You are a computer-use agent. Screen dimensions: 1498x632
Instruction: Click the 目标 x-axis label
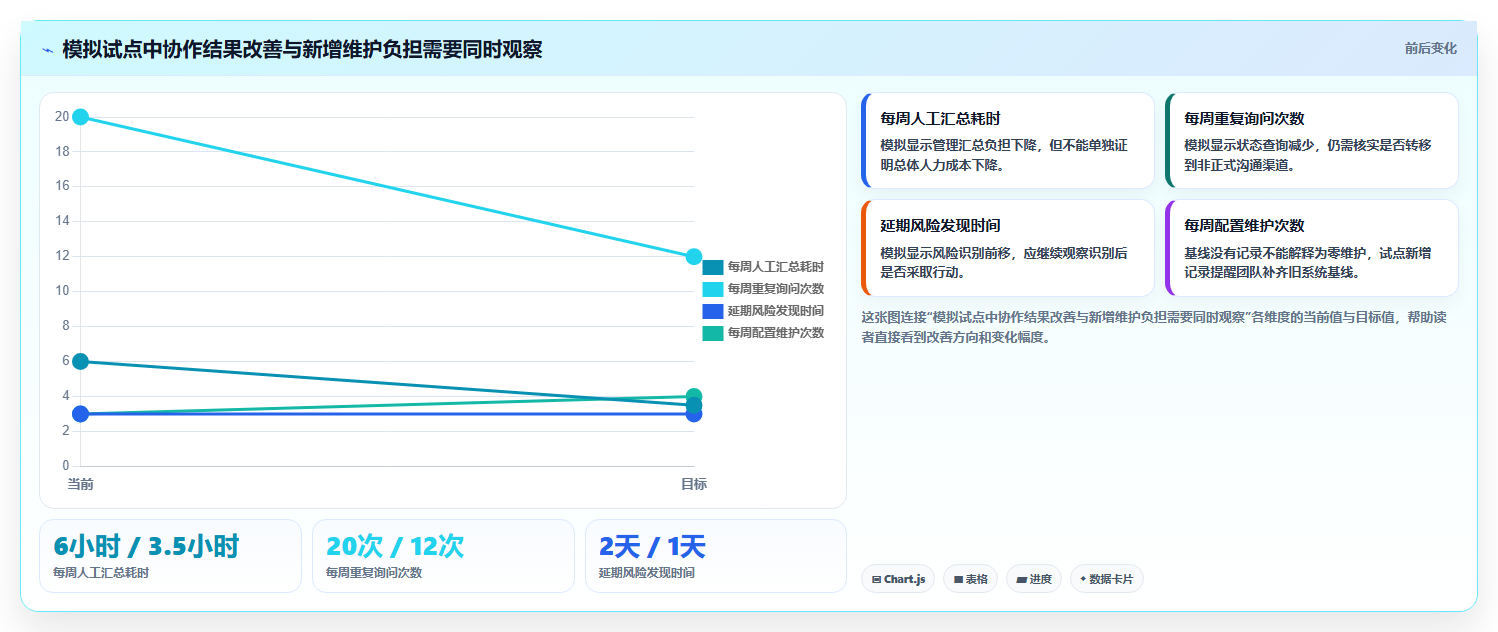click(x=694, y=484)
